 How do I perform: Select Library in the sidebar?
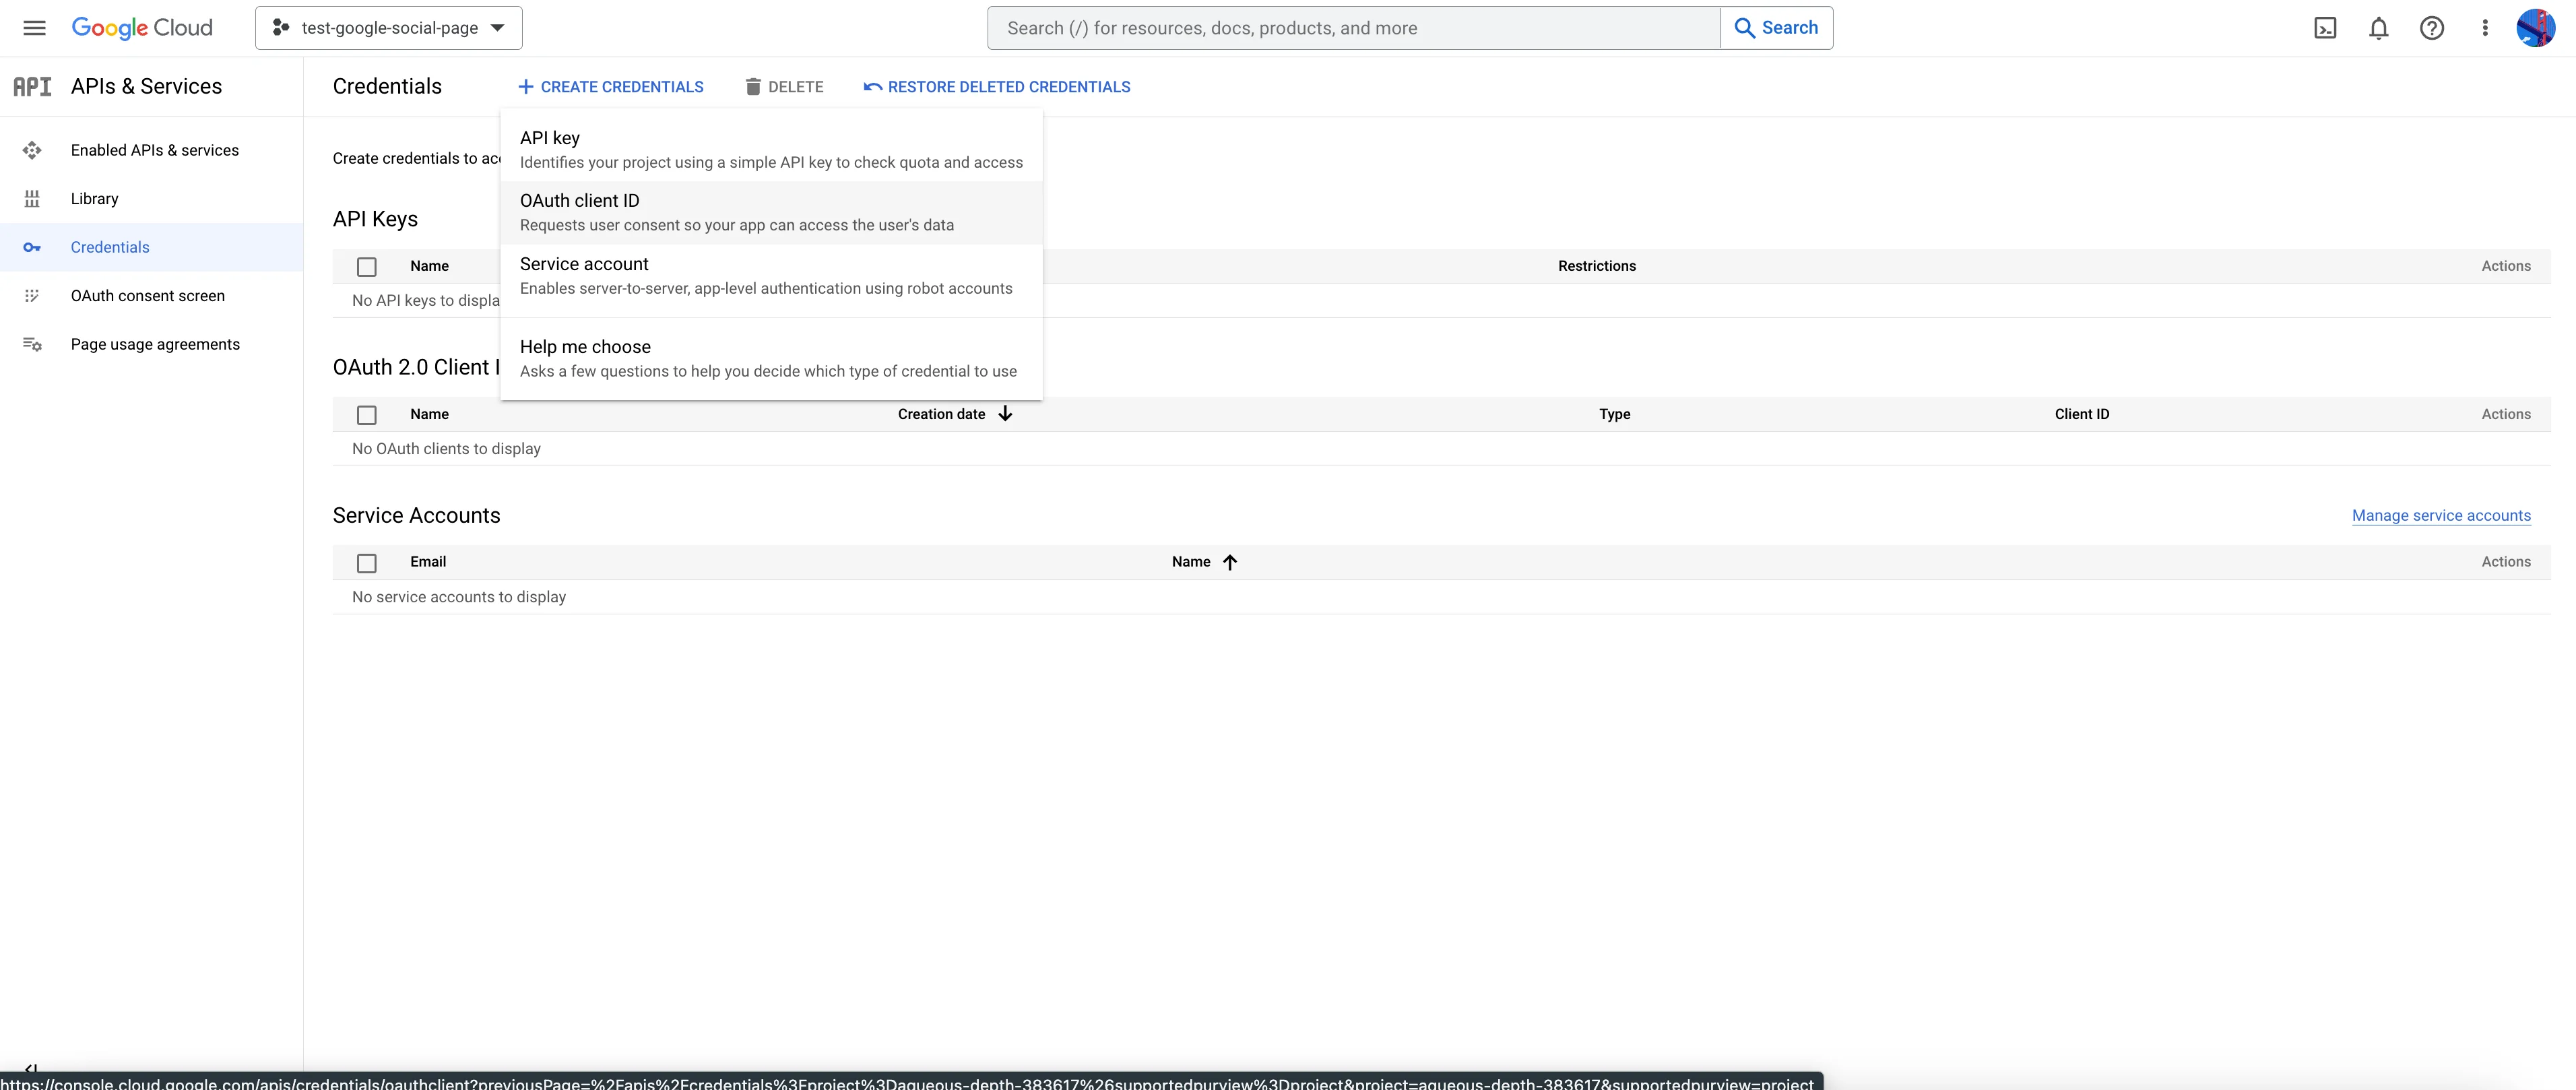point(94,198)
